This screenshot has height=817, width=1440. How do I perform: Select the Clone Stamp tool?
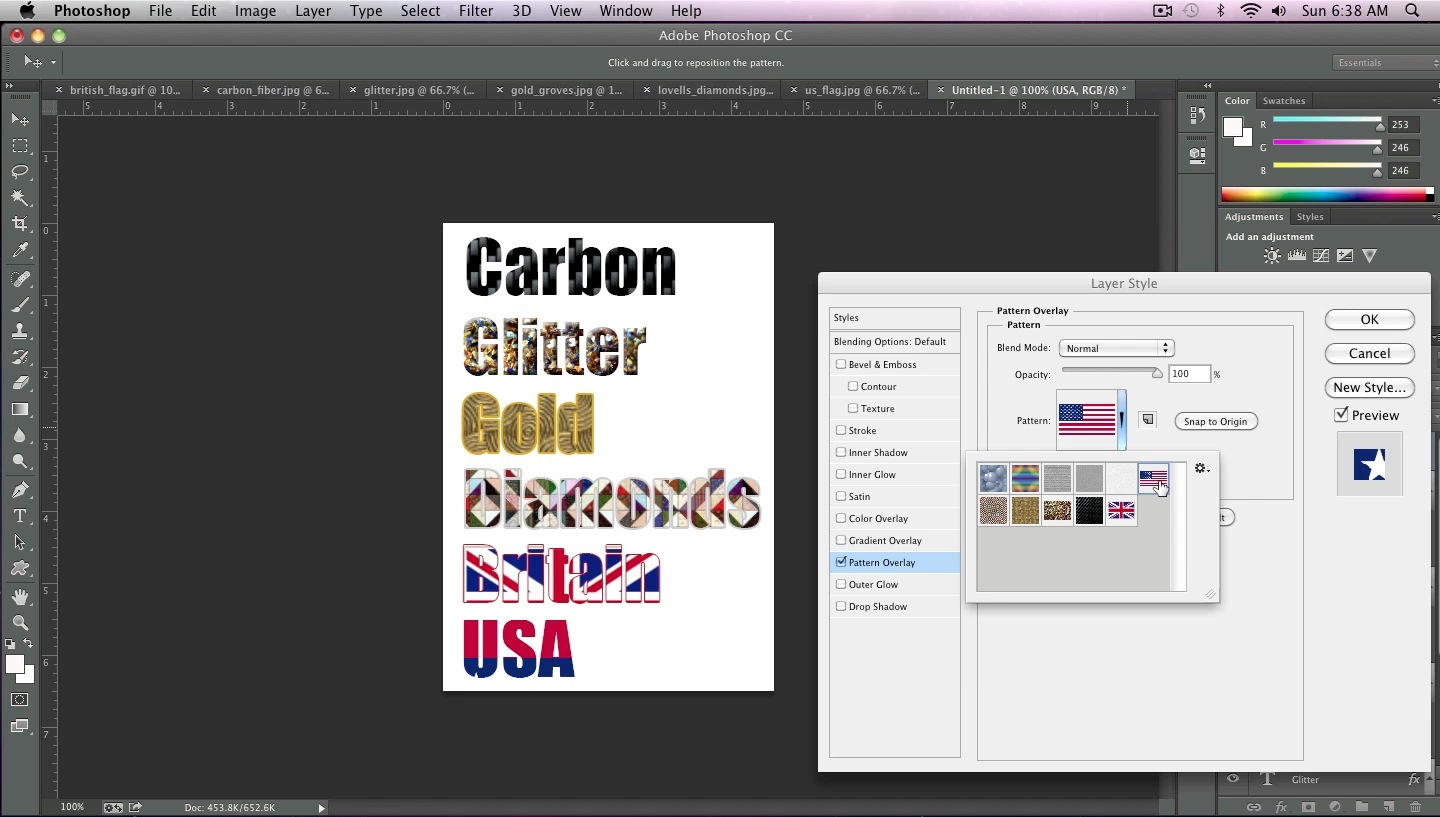coord(20,331)
